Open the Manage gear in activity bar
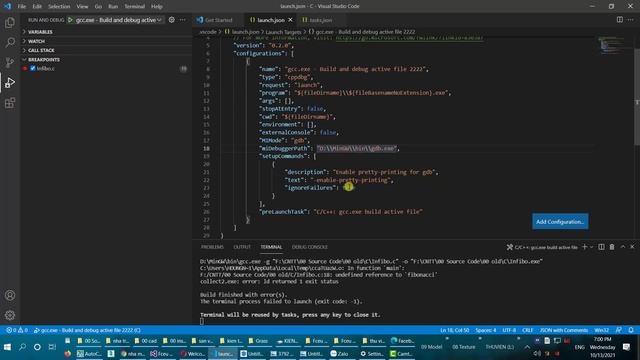The width and height of the screenshot is (640, 360). tap(10, 315)
